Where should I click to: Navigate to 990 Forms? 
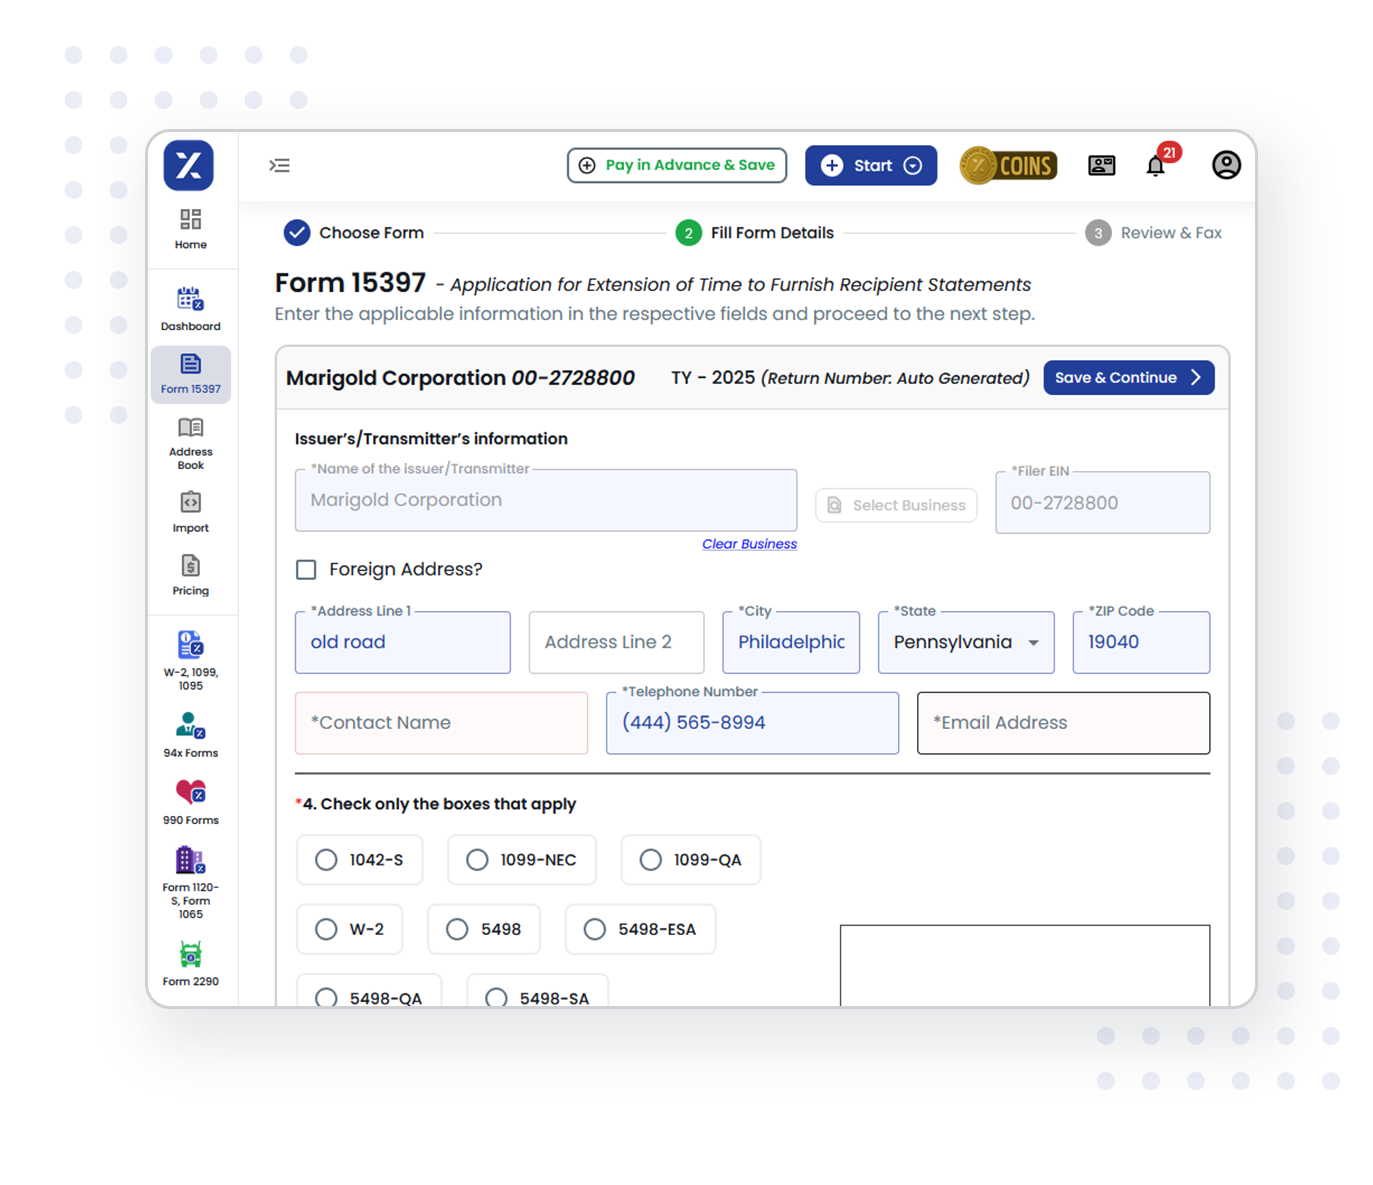(x=190, y=801)
